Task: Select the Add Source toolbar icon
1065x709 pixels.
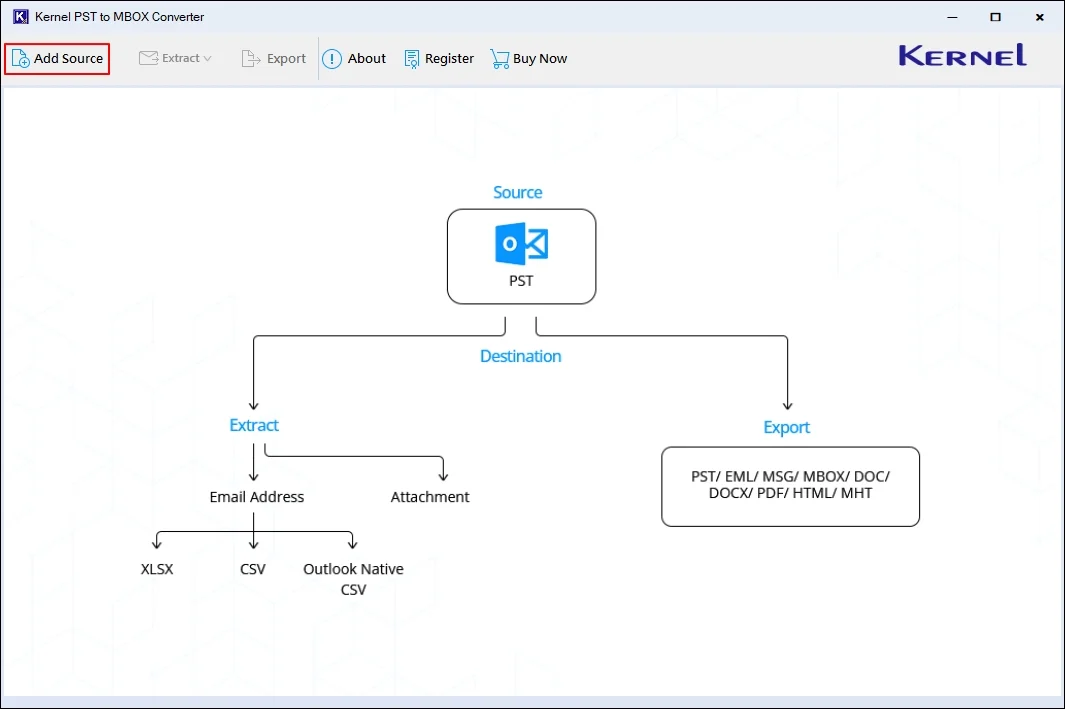Action: 20,58
